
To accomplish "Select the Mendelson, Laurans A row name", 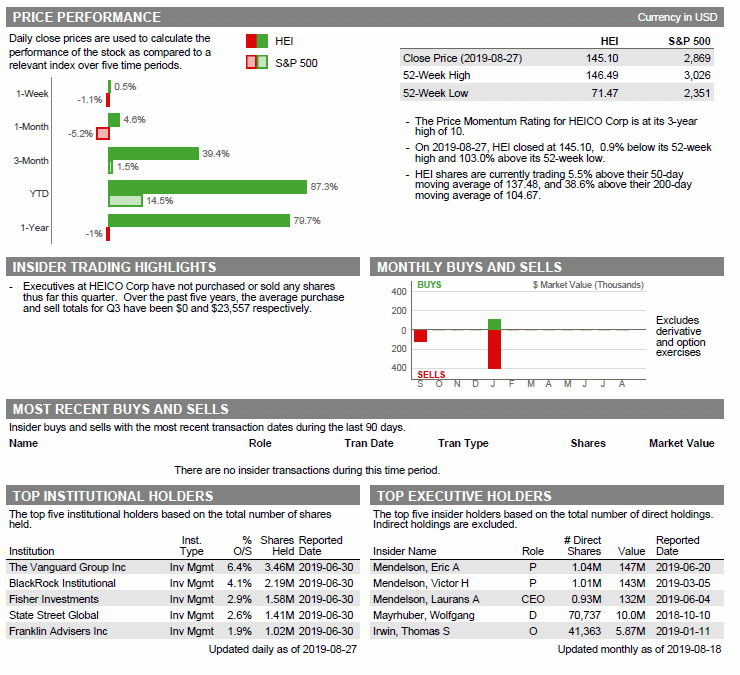I will tap(426, 600).
